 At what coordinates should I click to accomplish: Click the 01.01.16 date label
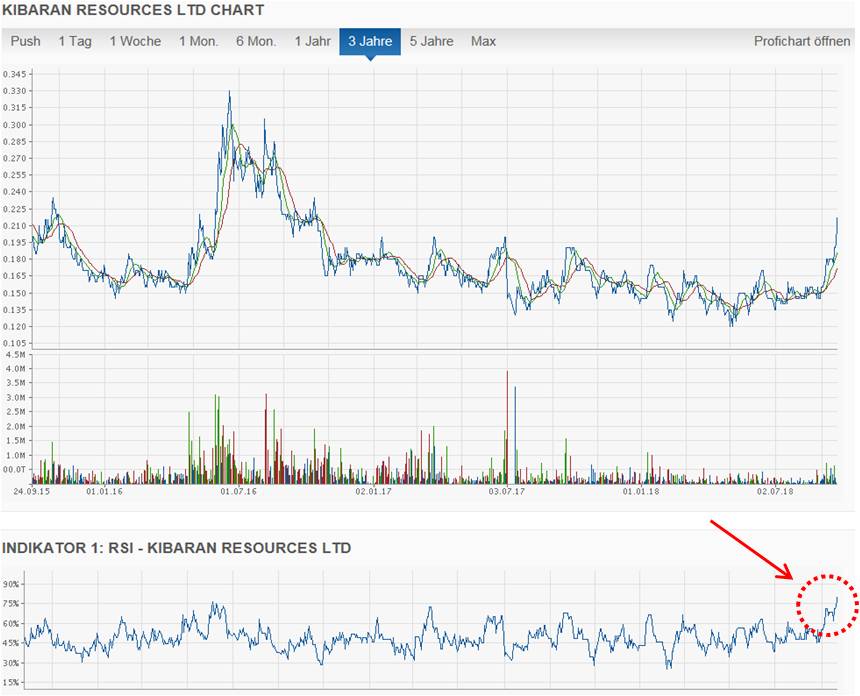pyautogui.click(x=104, y=491)
